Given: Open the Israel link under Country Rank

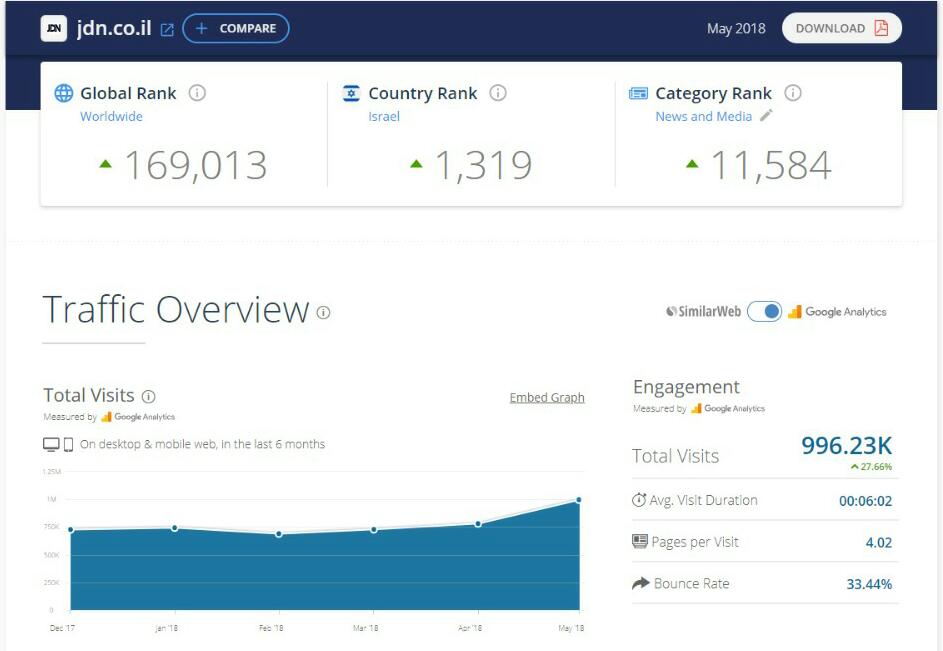Looking at the screenshot, I should [384, 116].
